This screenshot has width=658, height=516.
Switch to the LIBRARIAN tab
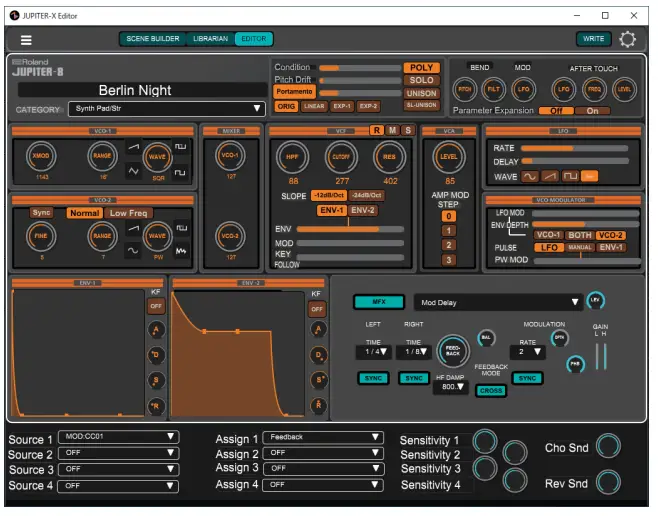(210, 39)
